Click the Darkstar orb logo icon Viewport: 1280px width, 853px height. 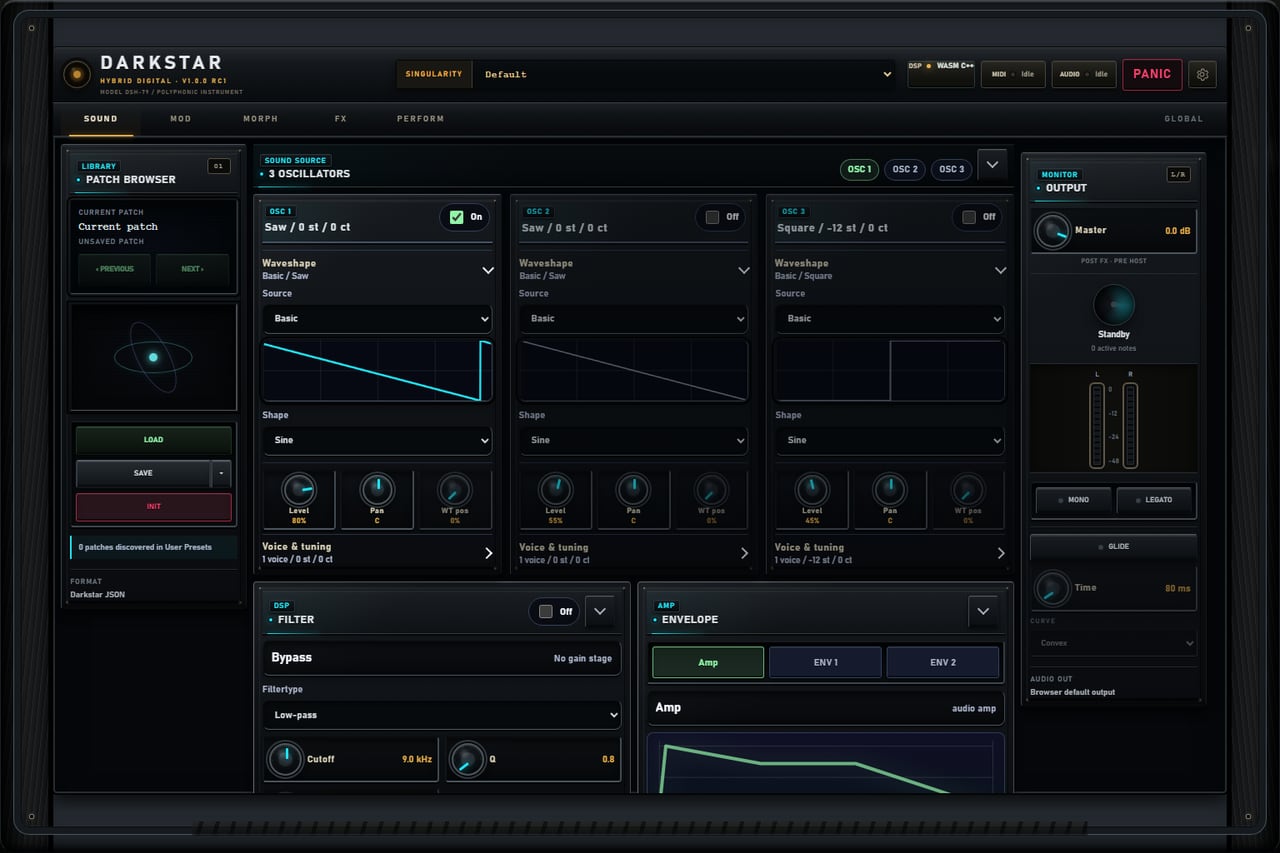pyautogui.click(x=77, y=74)
